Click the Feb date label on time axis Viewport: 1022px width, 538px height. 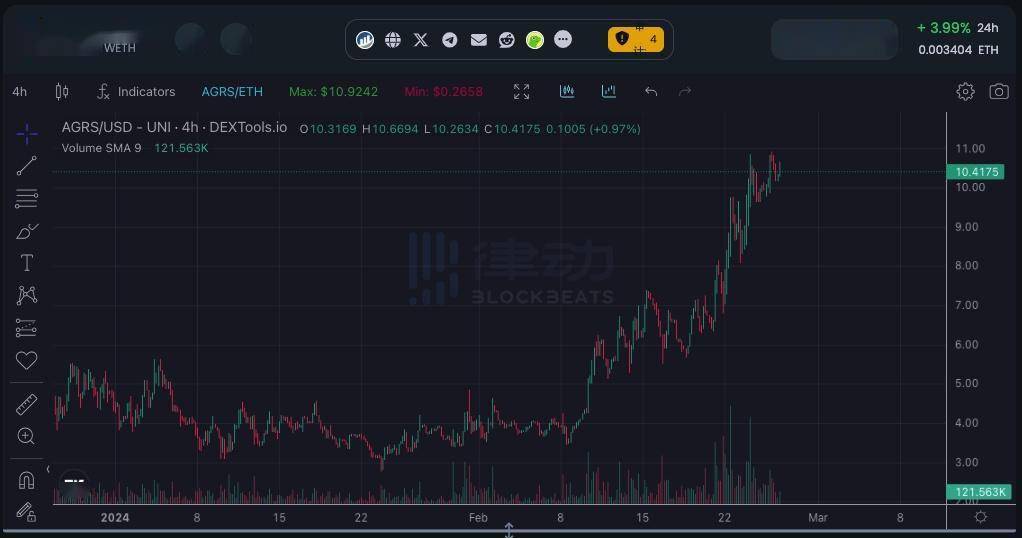[478, 518]
